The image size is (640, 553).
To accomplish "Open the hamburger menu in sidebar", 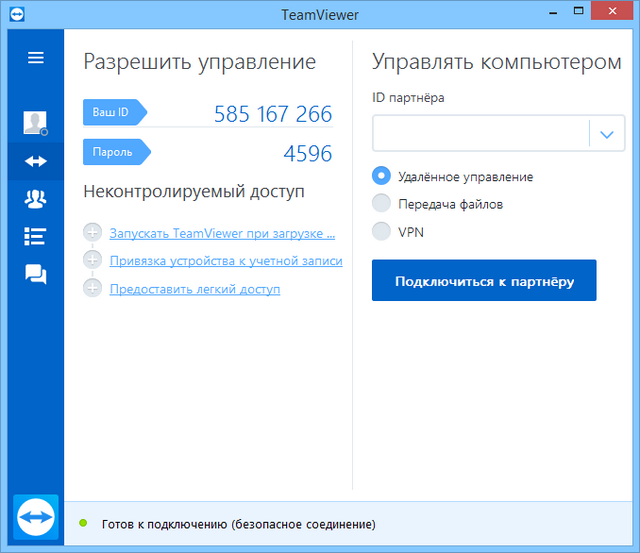I will coord(36,58).
